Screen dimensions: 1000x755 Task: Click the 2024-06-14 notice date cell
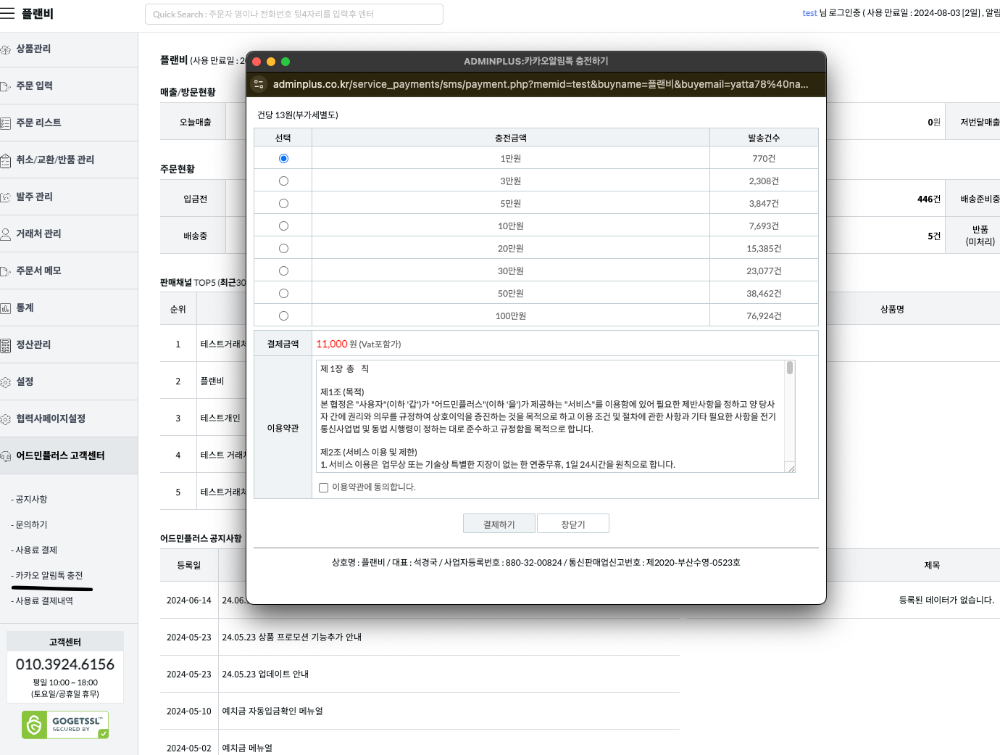pyautogui.click(x=189, y=600)
